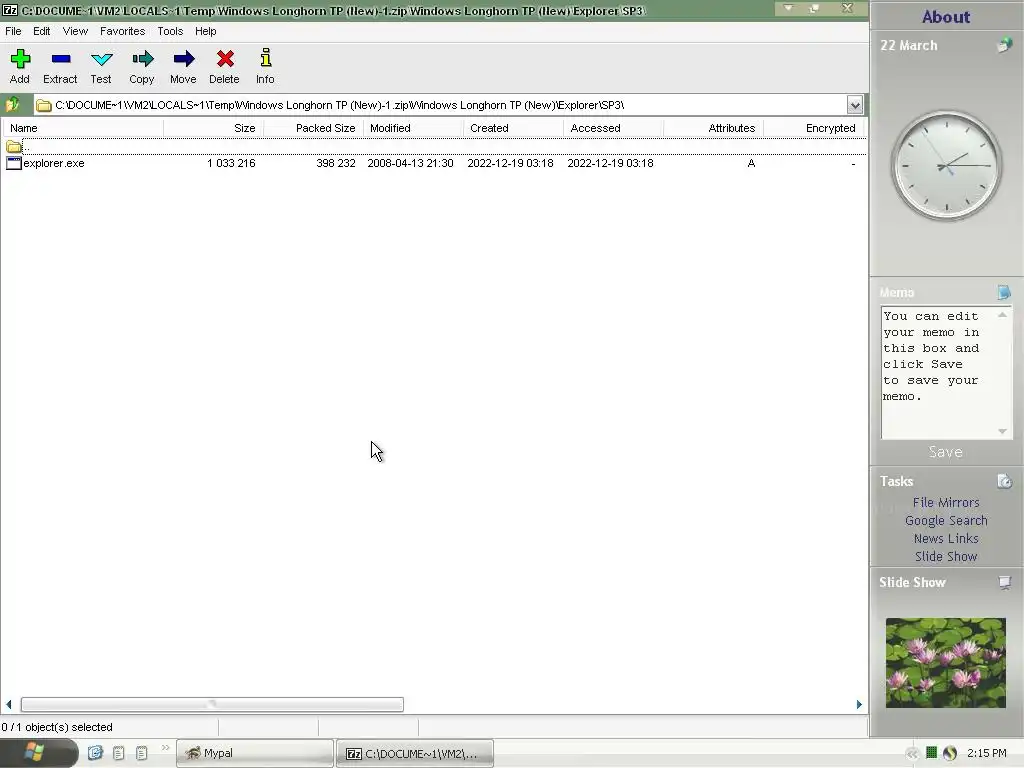Sort by the Accessed column header
1024x768 pixels.
(613, 128)
